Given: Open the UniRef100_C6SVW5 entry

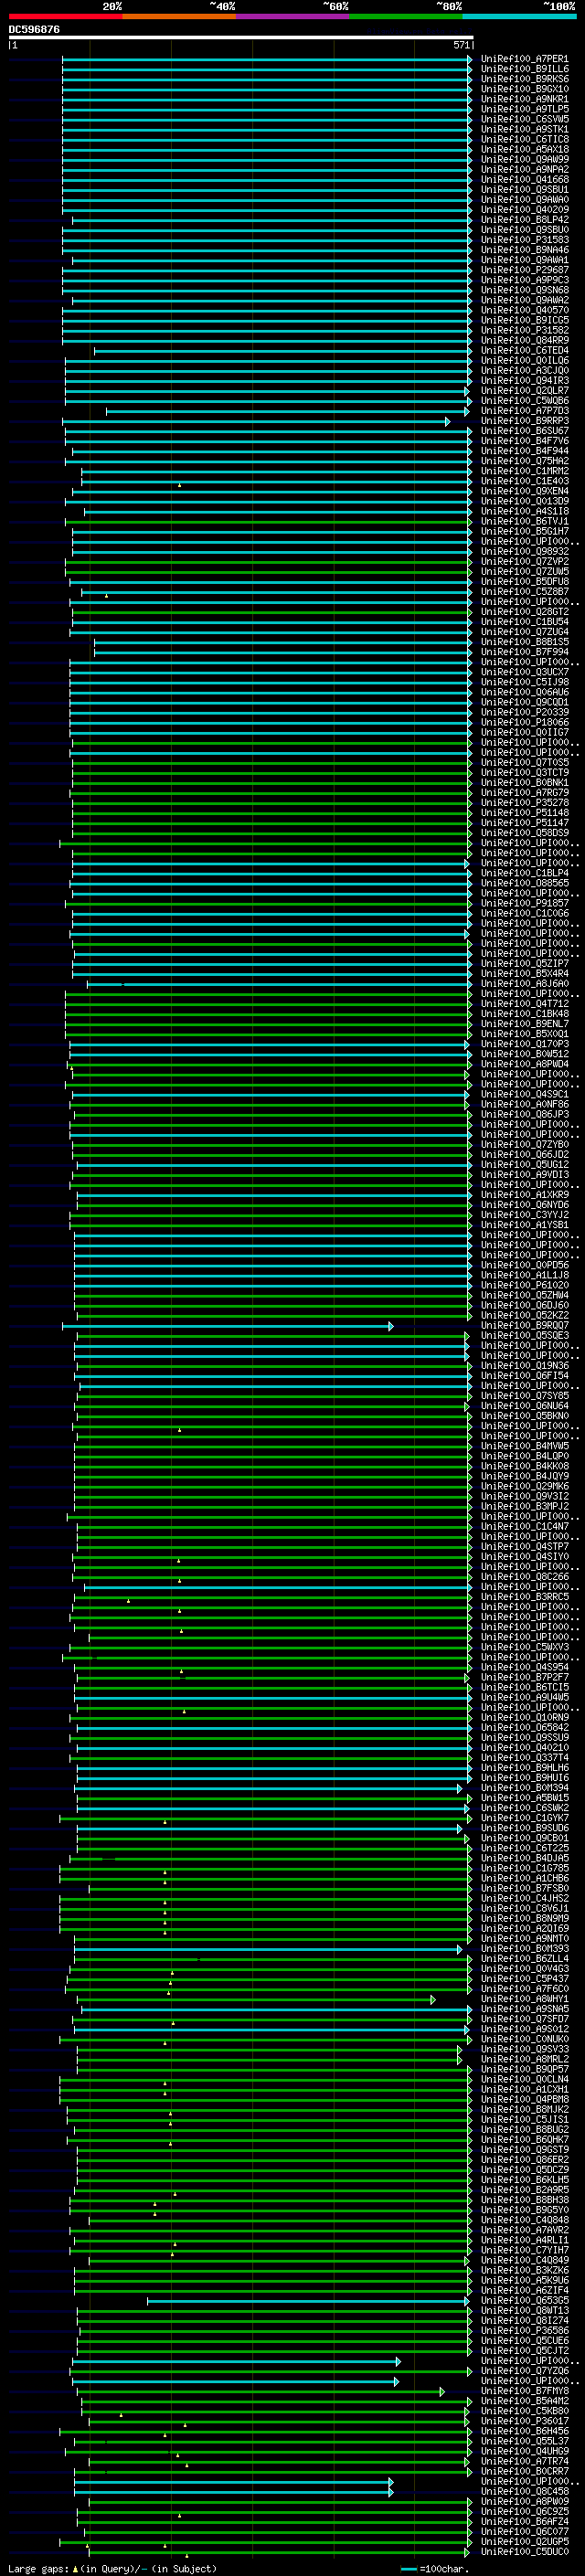Looking at the screenshot, I should (x=525, y=119).
